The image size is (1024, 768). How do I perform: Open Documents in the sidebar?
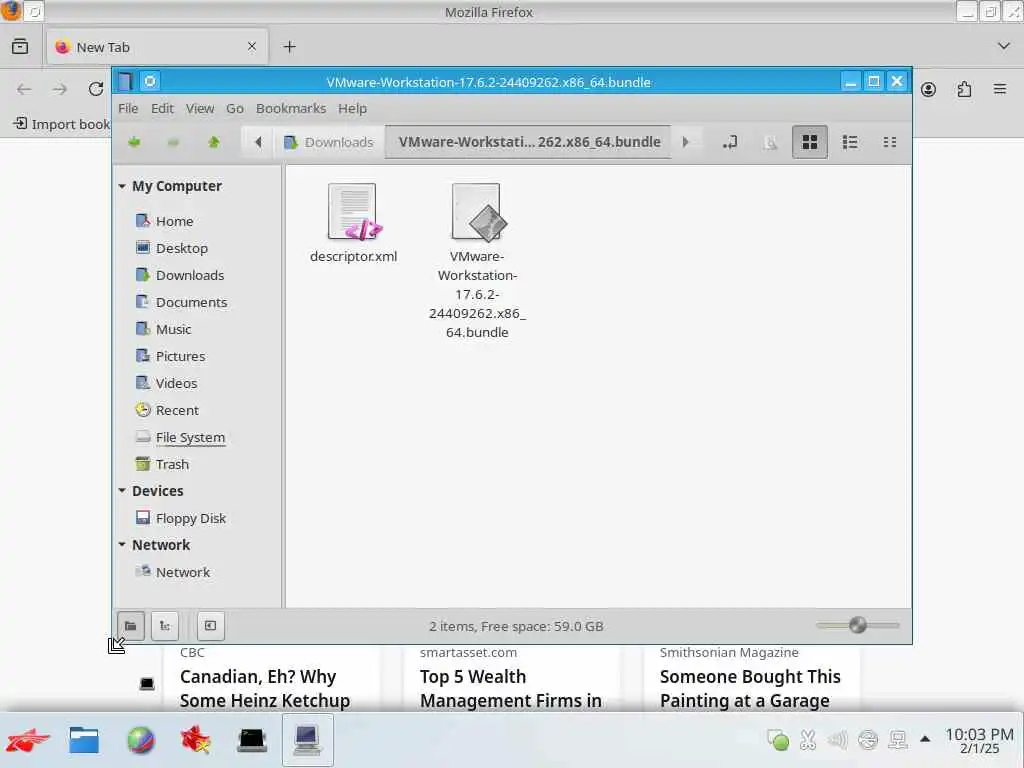point(191,302)
